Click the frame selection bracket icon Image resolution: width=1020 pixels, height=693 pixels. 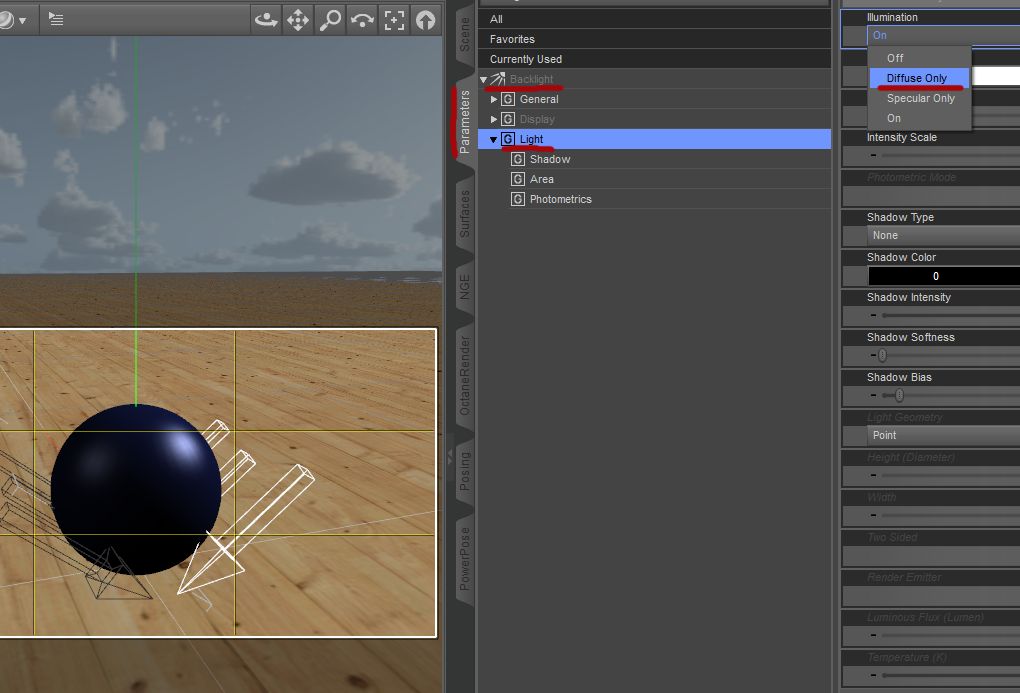(394, 19)
